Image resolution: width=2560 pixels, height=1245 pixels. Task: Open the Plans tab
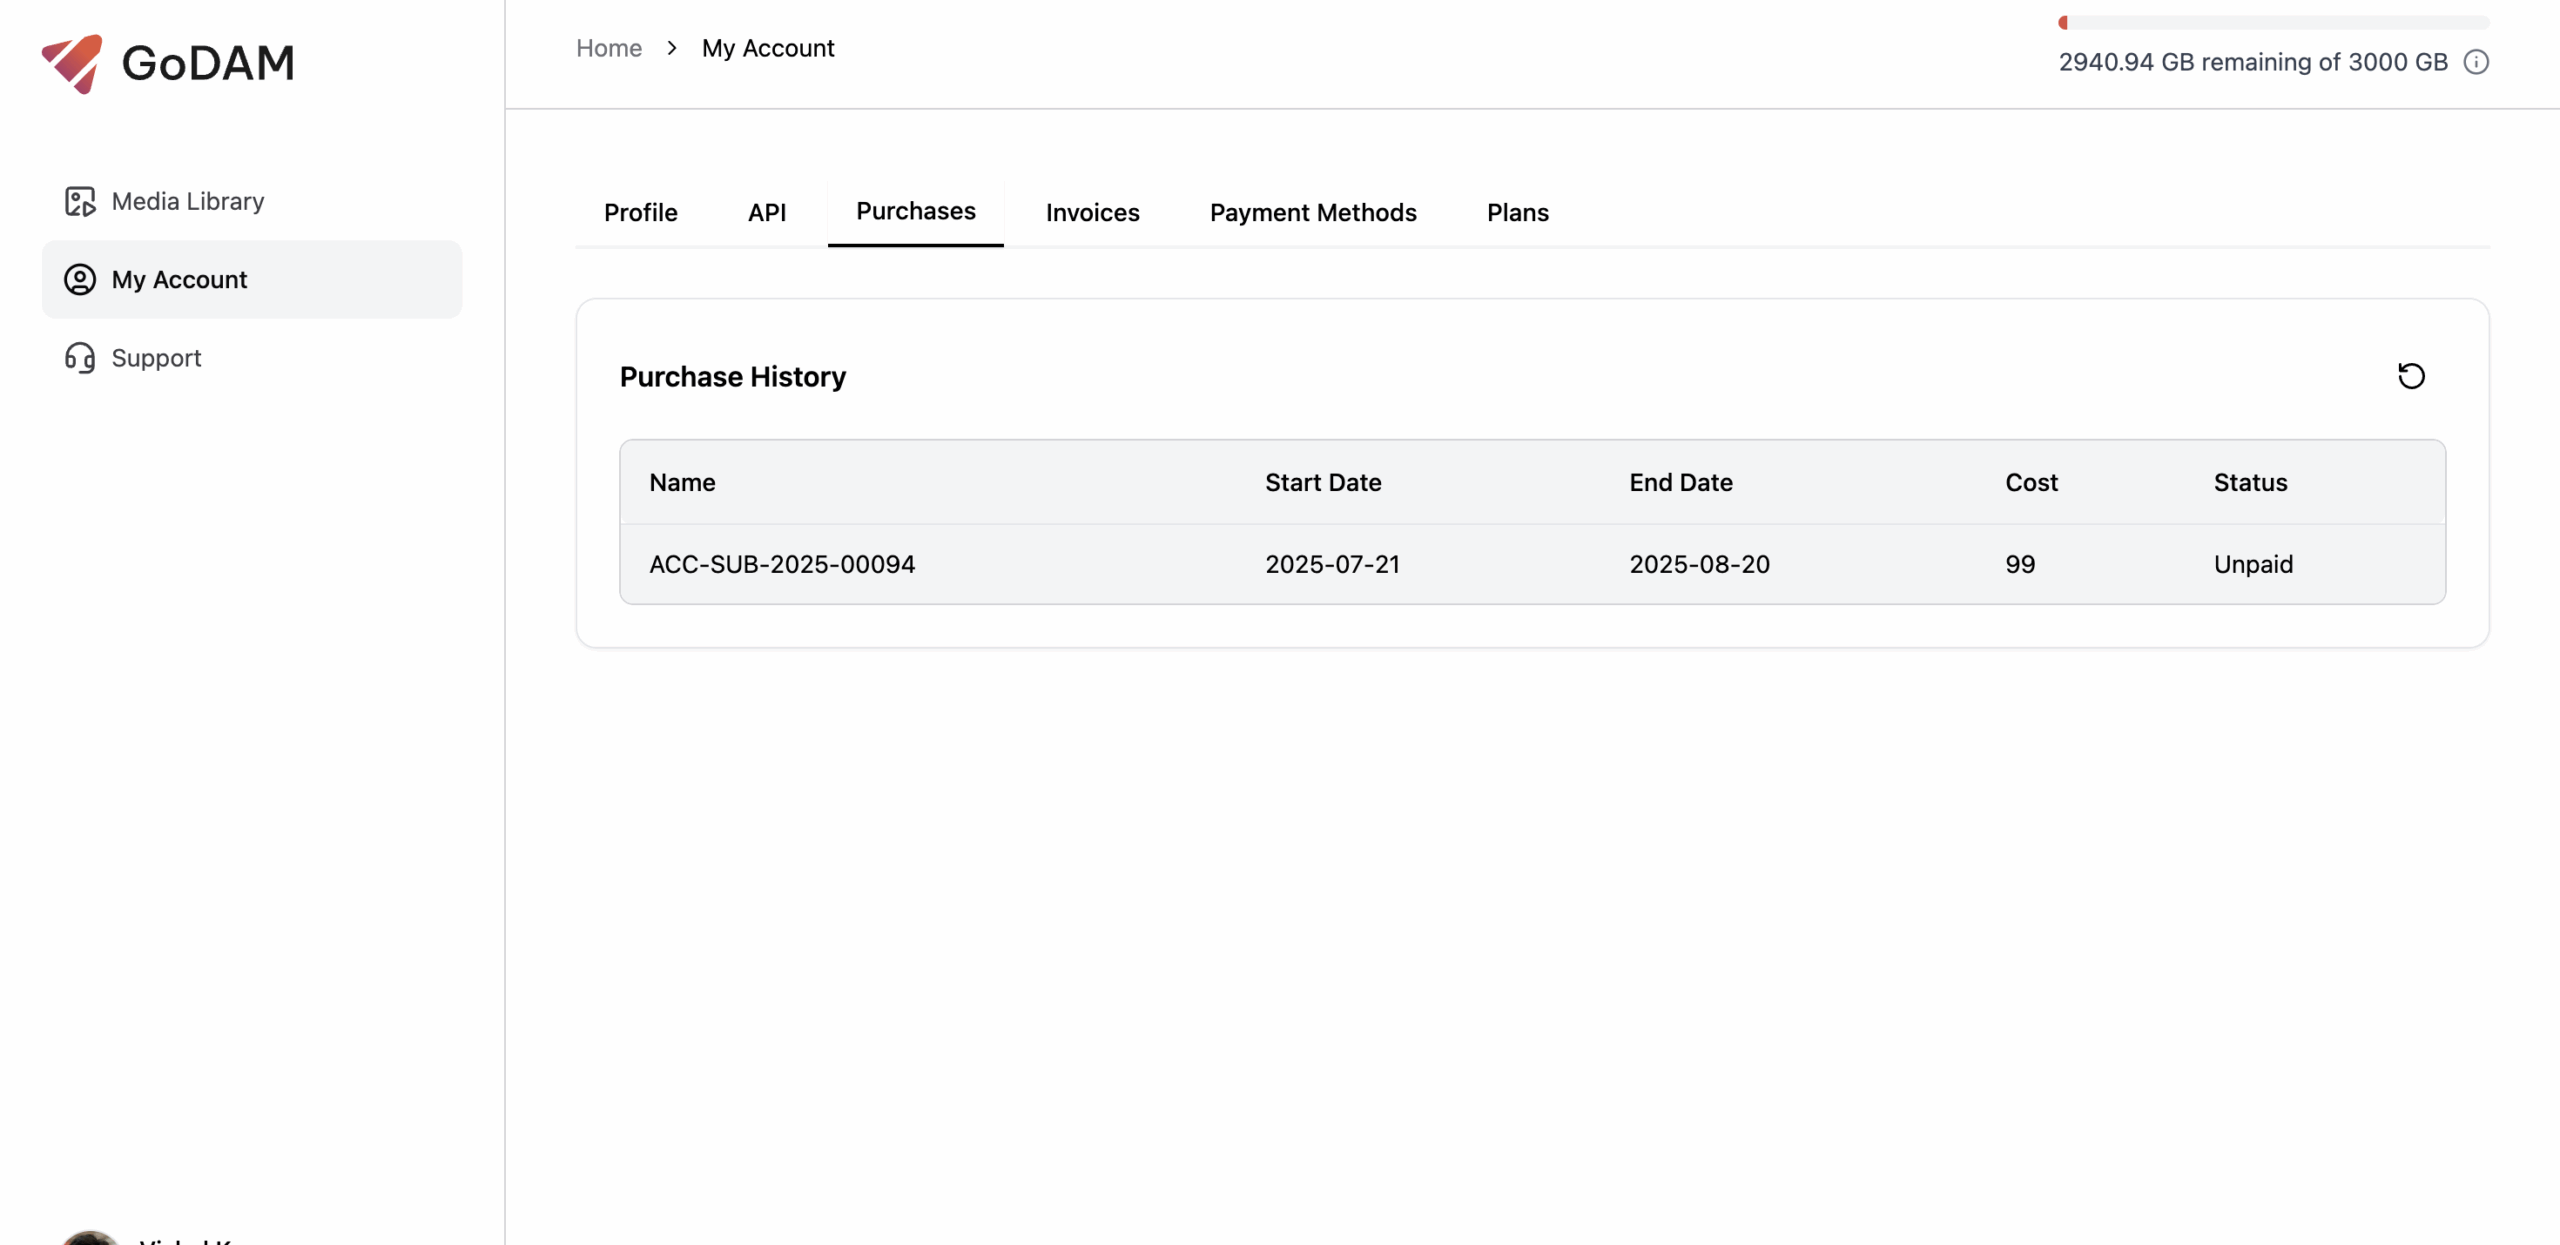click(1516, 212)
